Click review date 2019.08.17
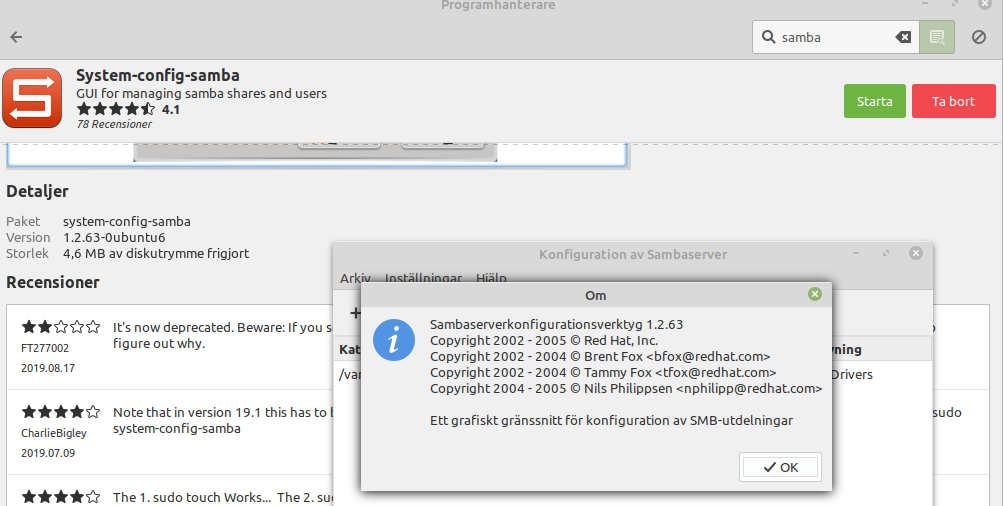Viewport: 1003px width, 506px height. pyautogui.click(x=48, y=368)
